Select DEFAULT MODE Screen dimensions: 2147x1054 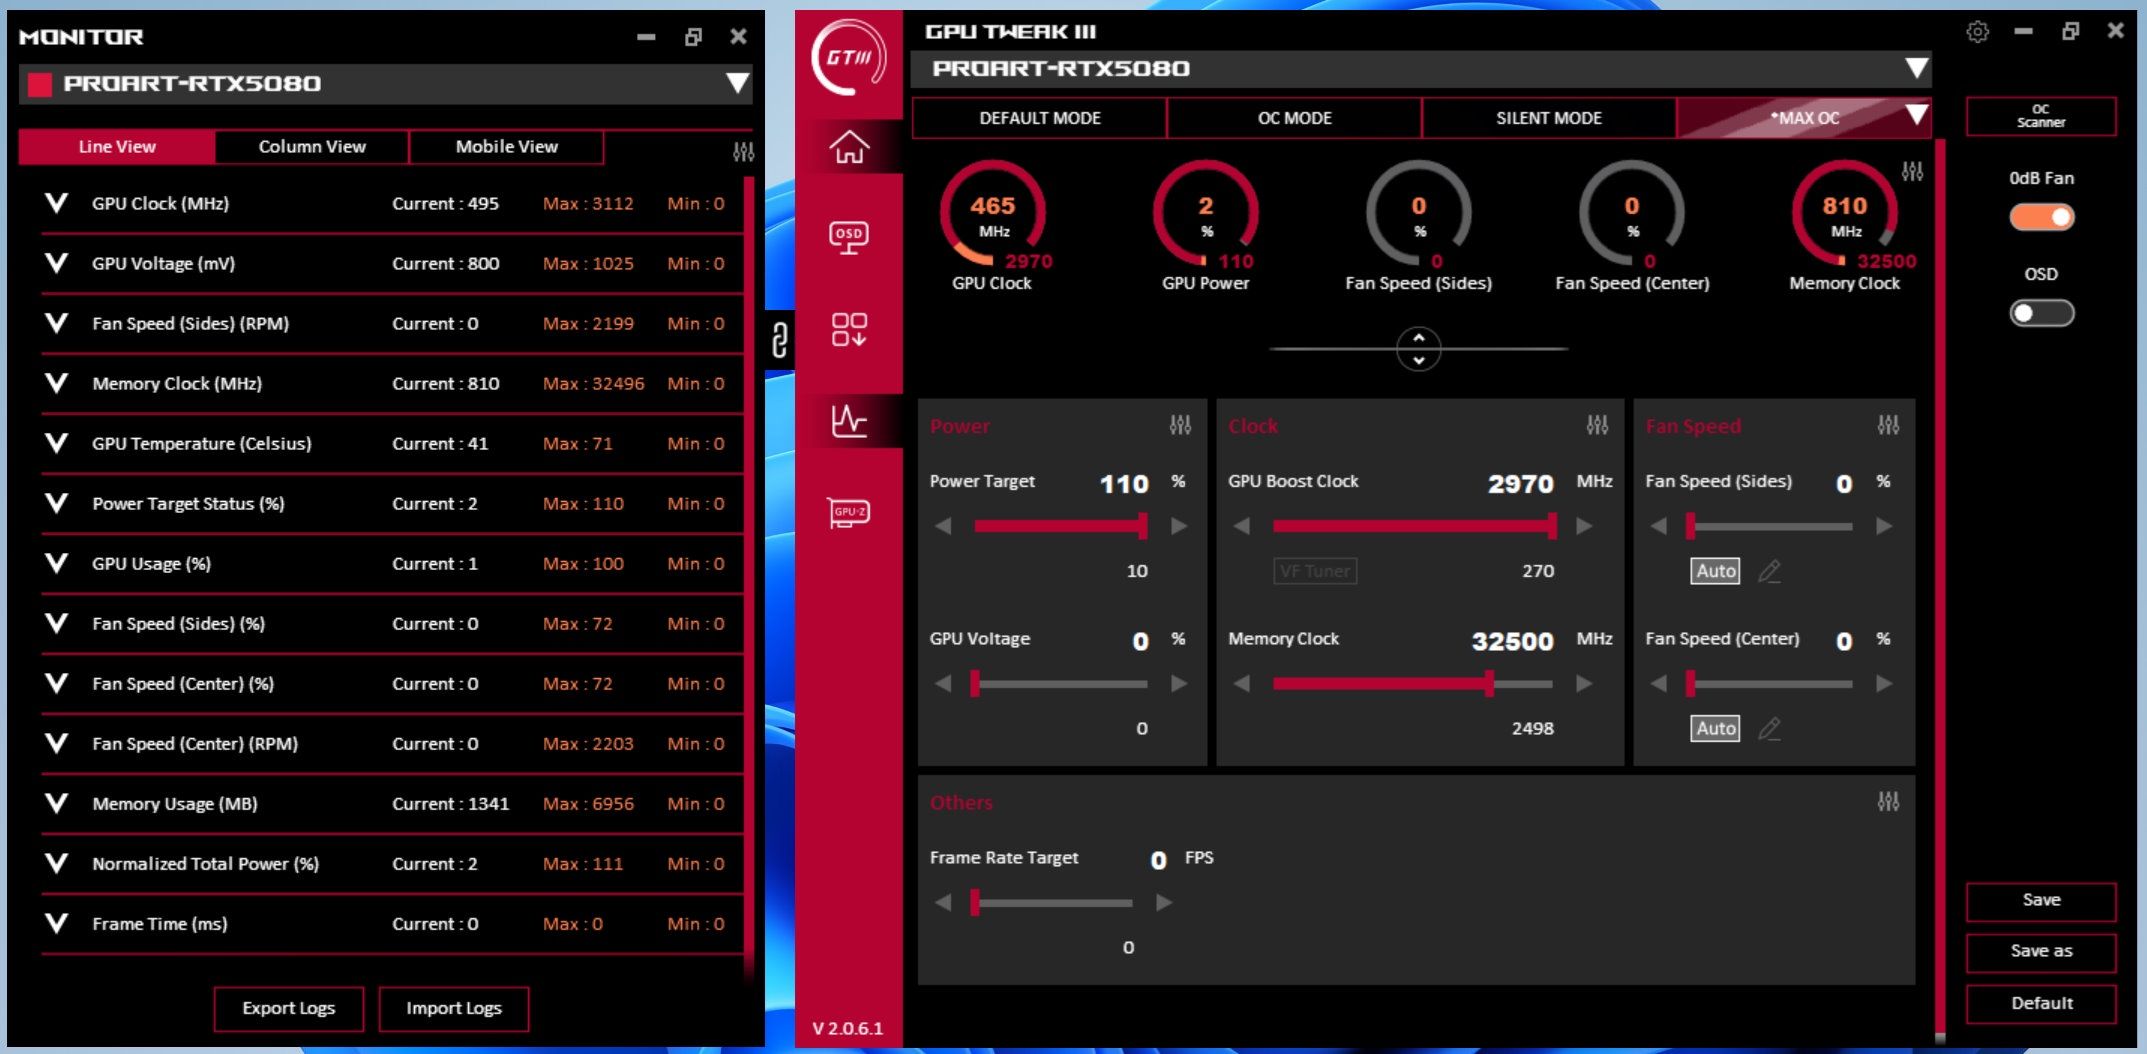(x=1040, y=118)
